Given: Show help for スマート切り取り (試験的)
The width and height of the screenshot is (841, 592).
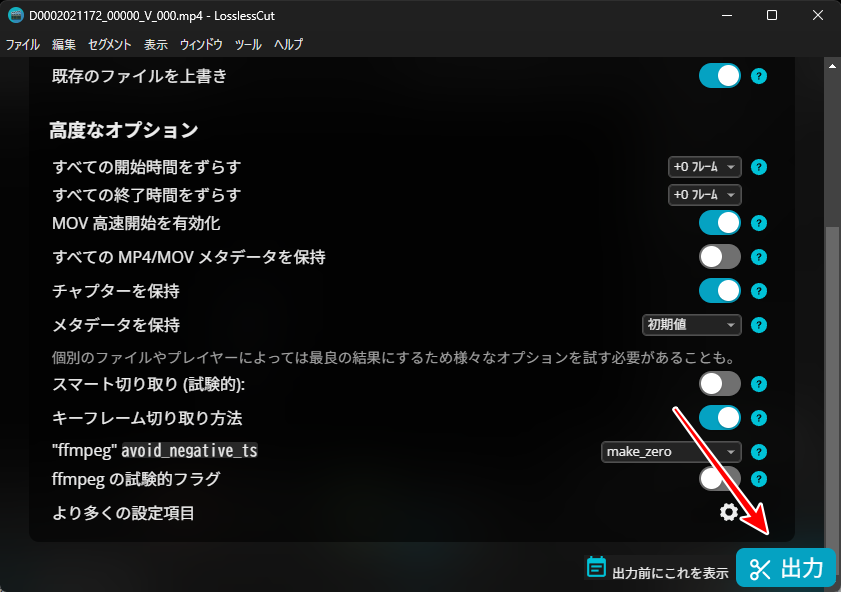Looking at the screenshot, I should 758,384.
